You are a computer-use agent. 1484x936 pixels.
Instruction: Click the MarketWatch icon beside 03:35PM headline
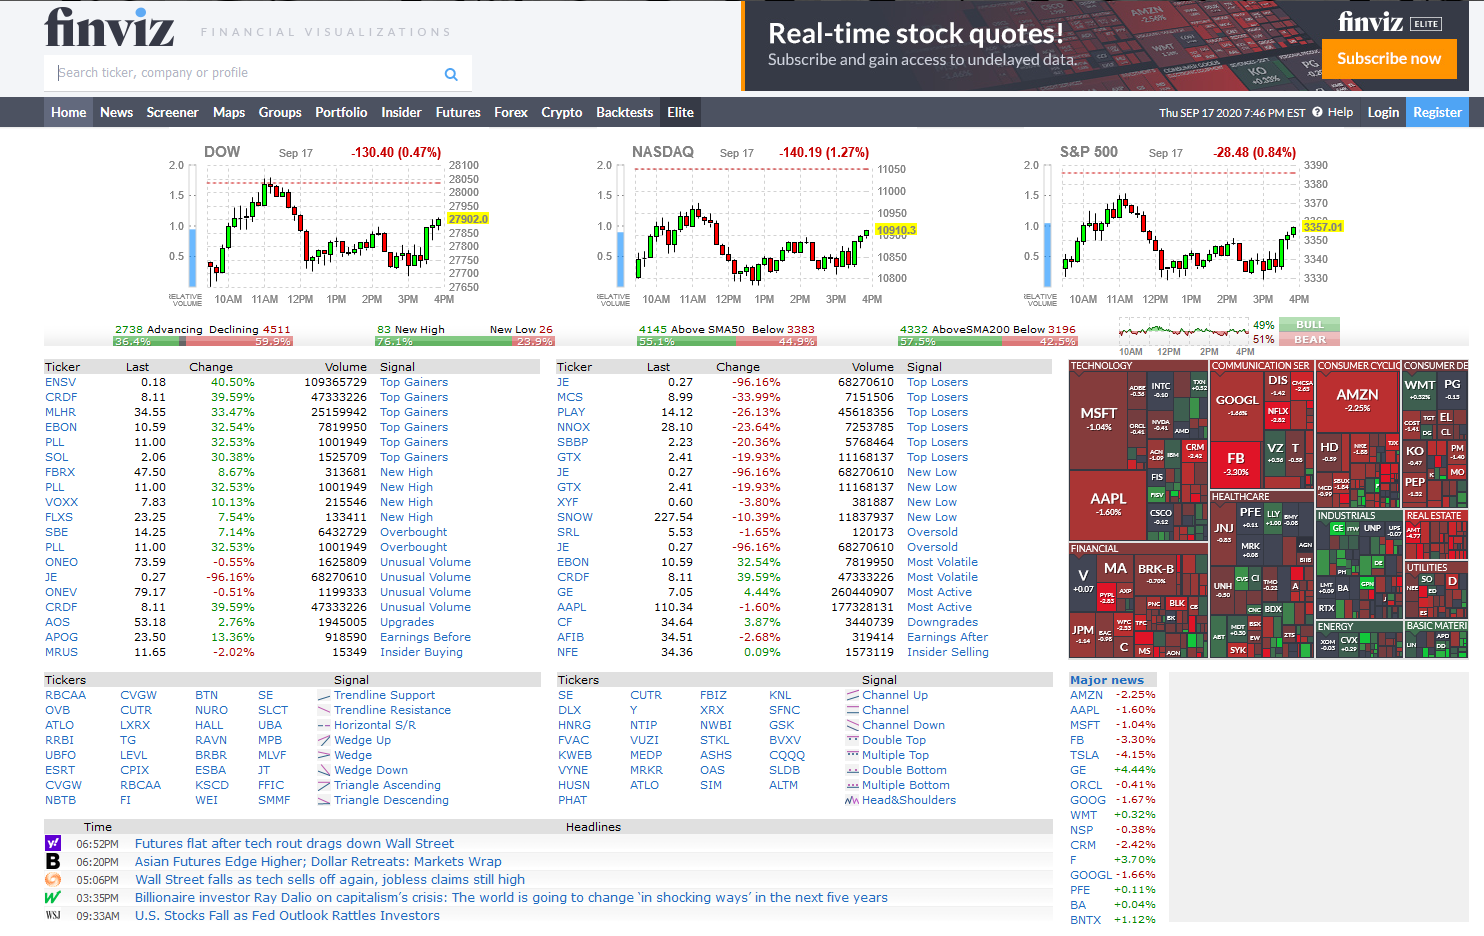[x=53, y=897]
